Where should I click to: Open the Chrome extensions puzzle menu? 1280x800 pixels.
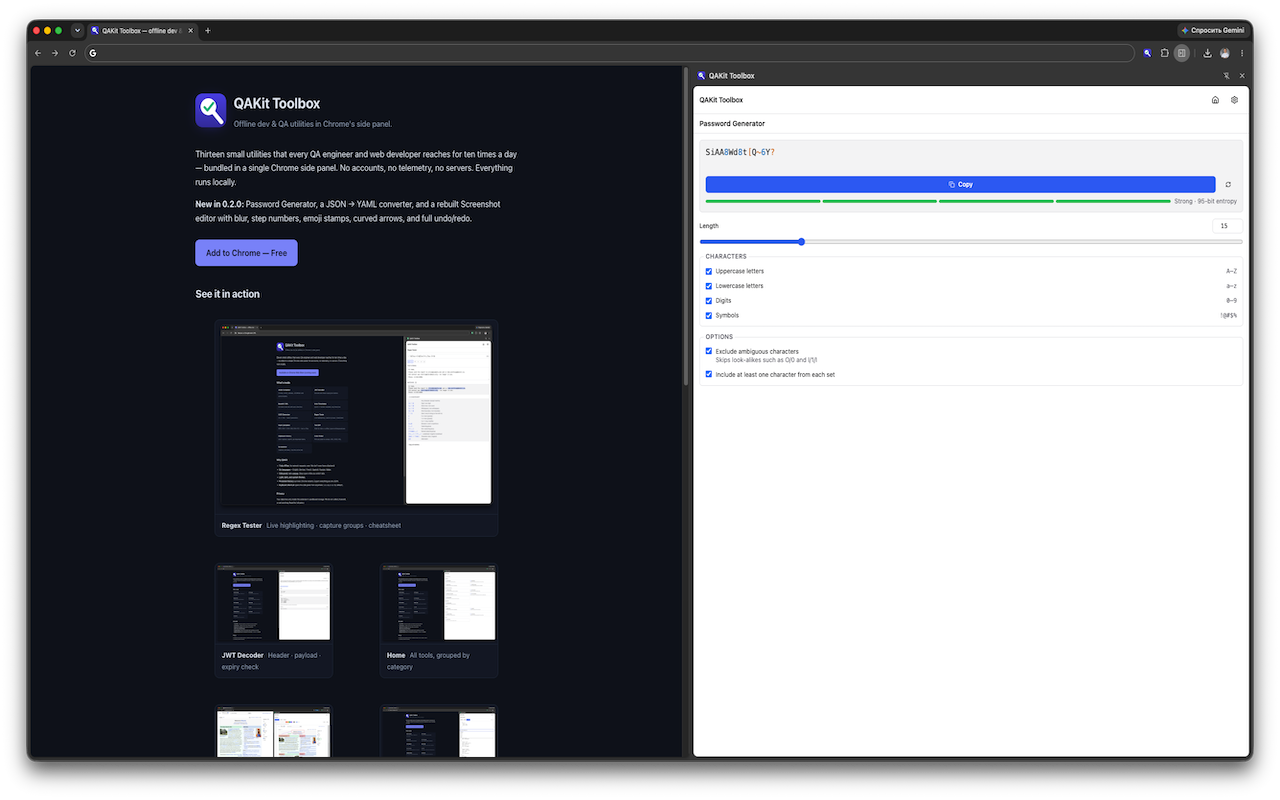pos(1165,53)
